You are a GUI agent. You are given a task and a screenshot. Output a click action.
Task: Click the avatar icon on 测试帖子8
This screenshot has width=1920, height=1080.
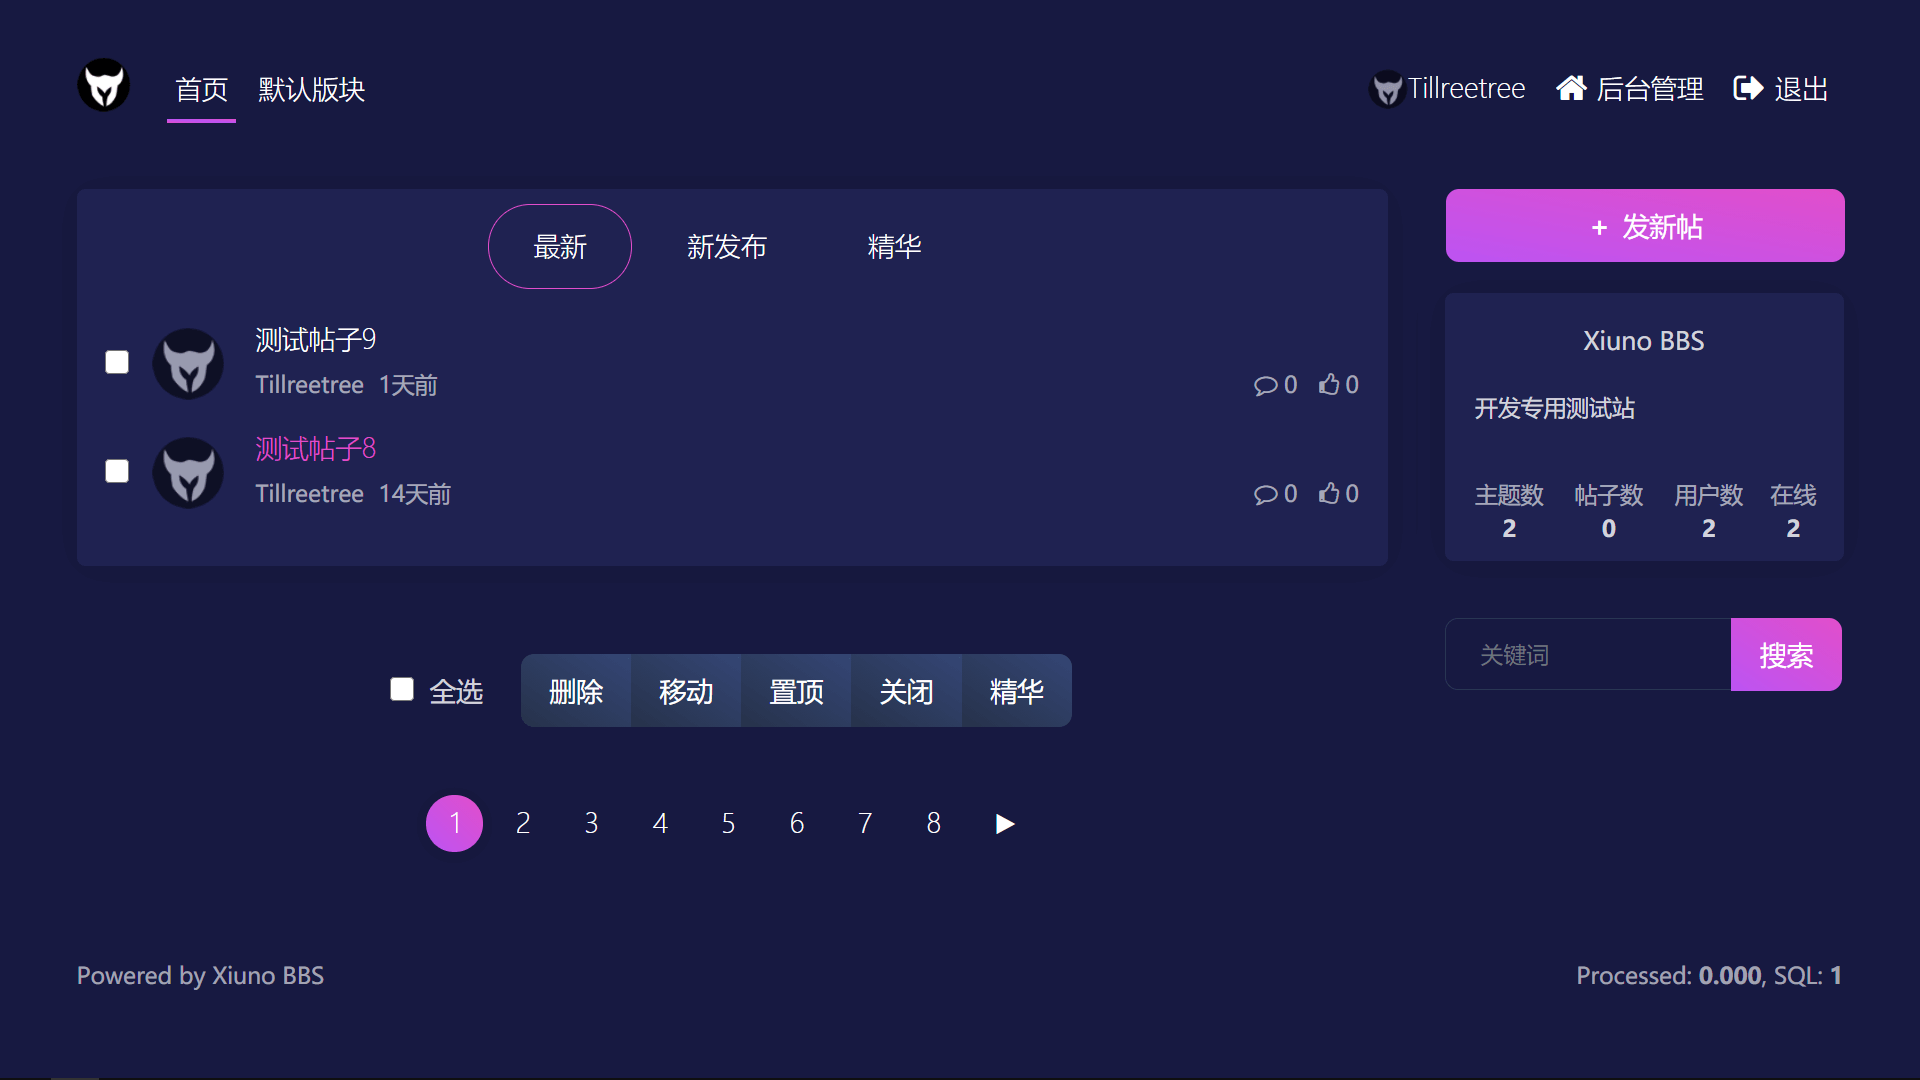click(190, 472)
